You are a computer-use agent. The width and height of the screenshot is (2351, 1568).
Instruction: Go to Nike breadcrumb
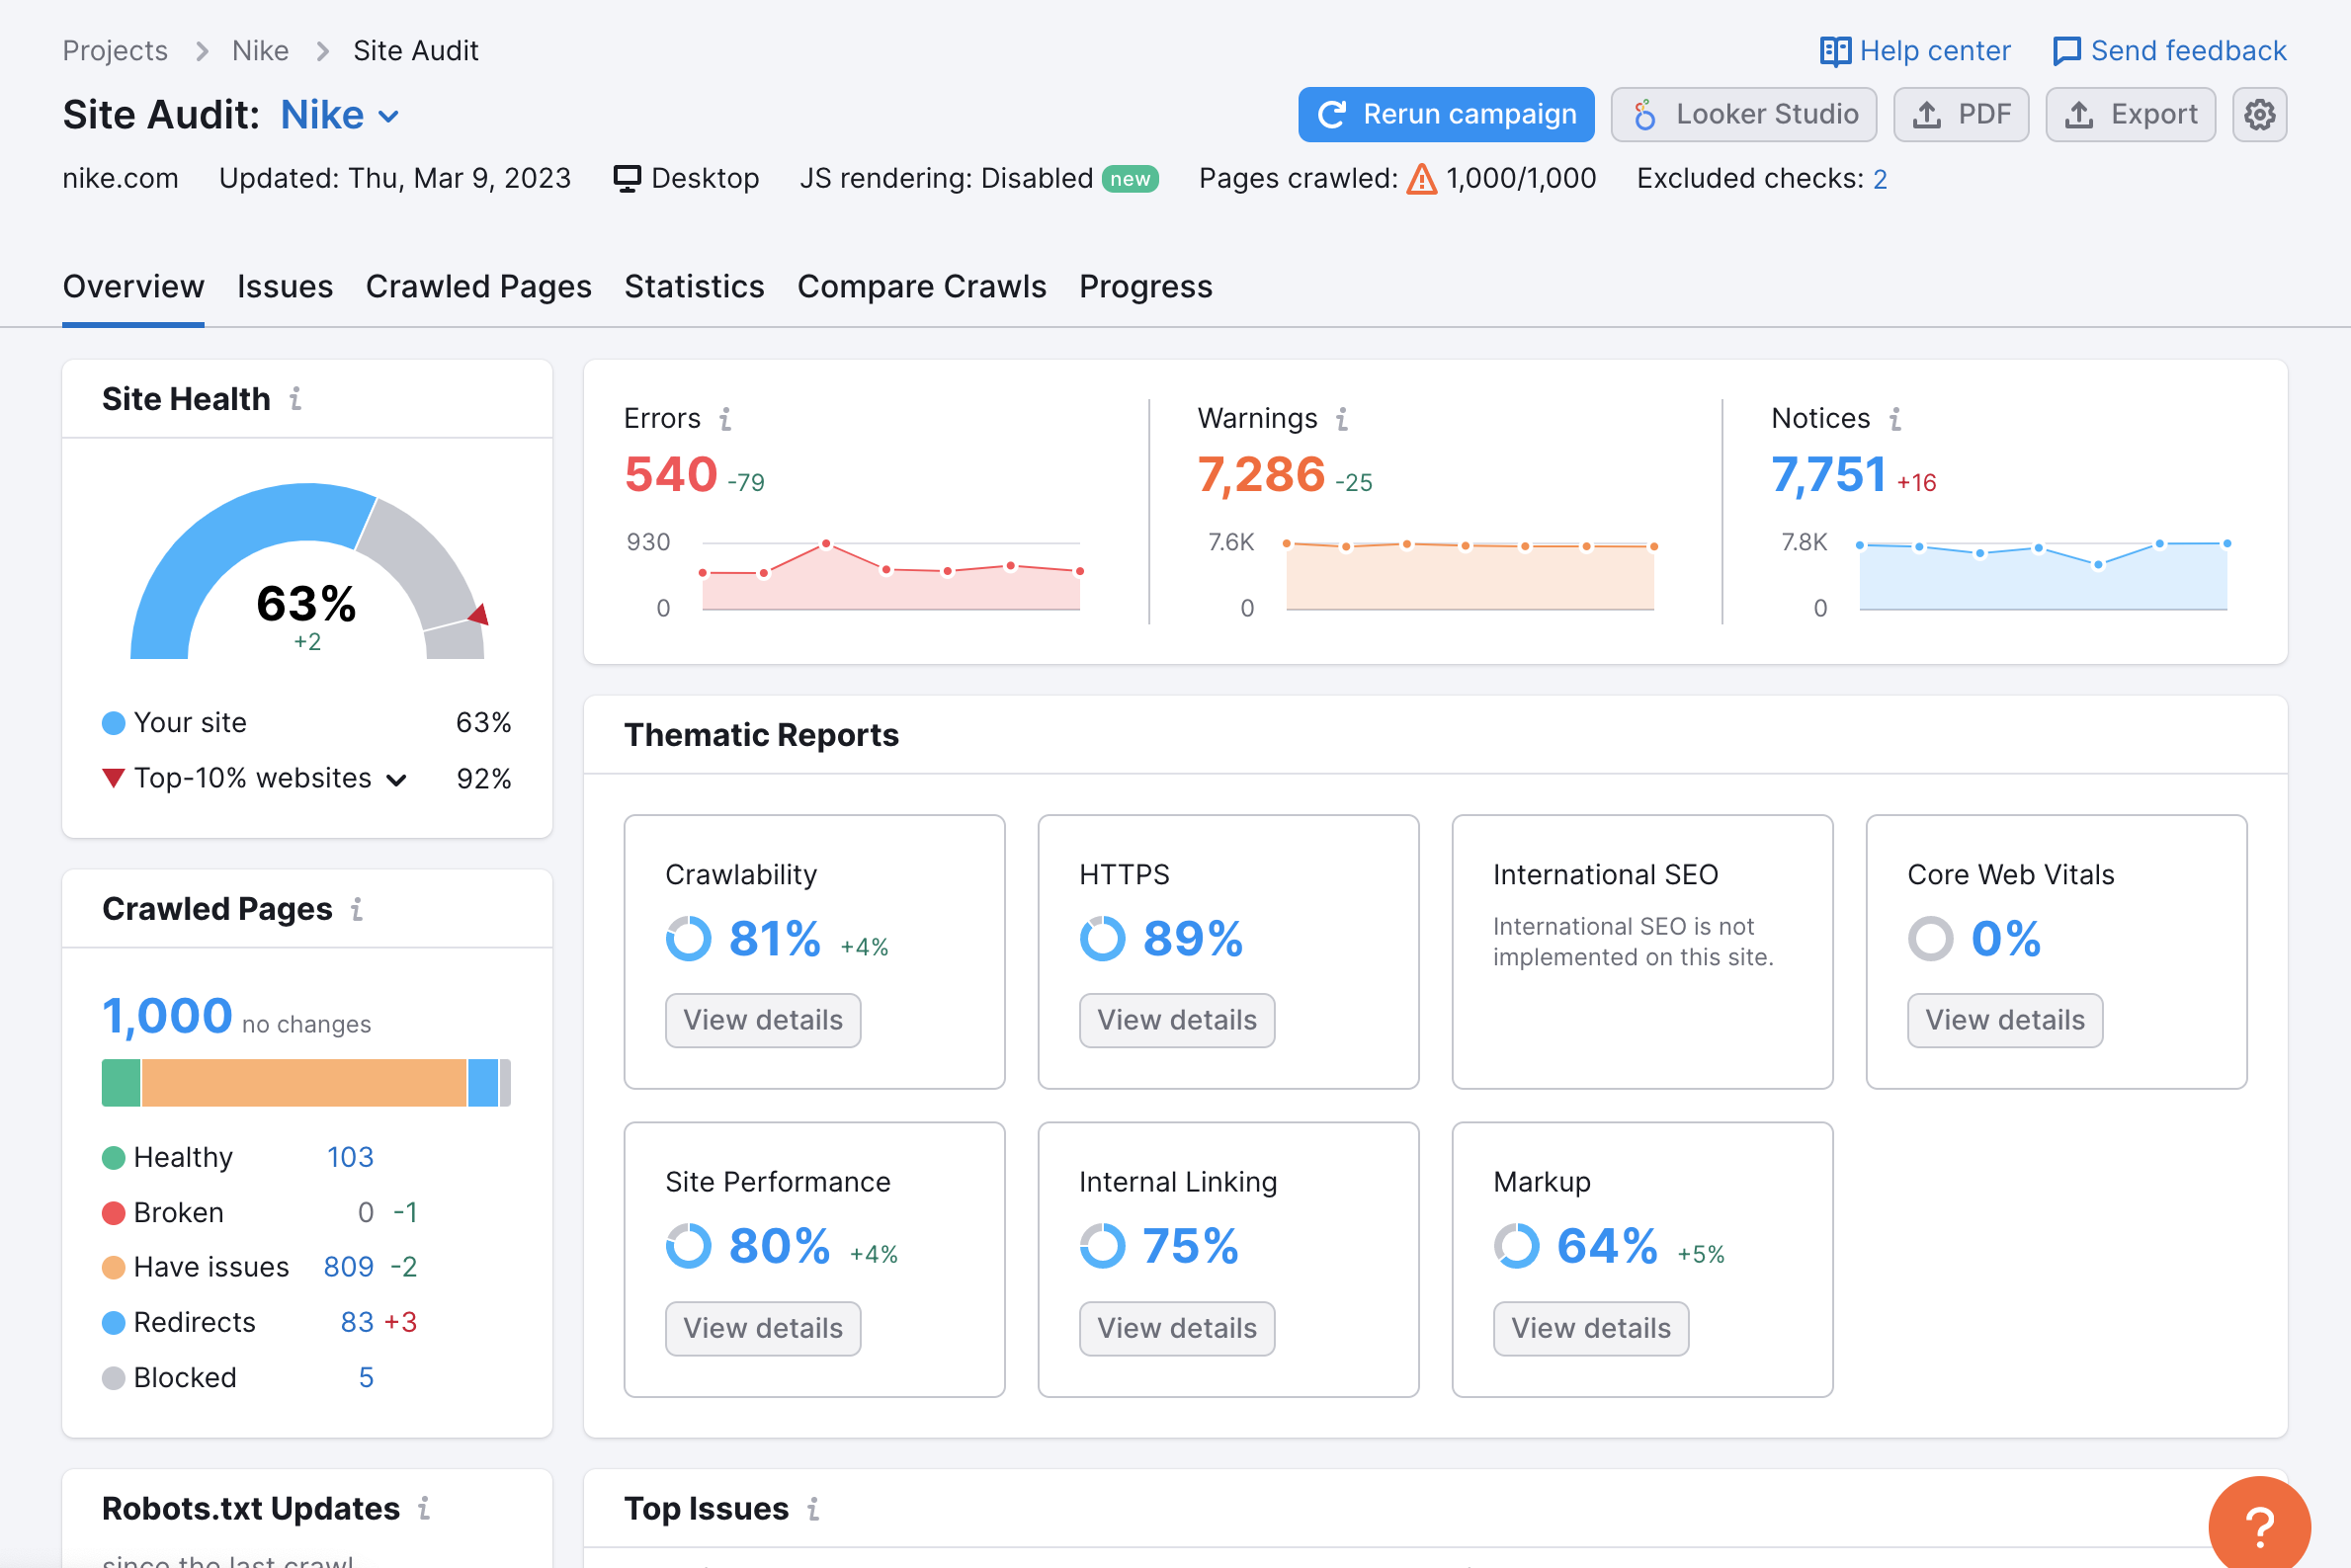click(x=261, y=51)
